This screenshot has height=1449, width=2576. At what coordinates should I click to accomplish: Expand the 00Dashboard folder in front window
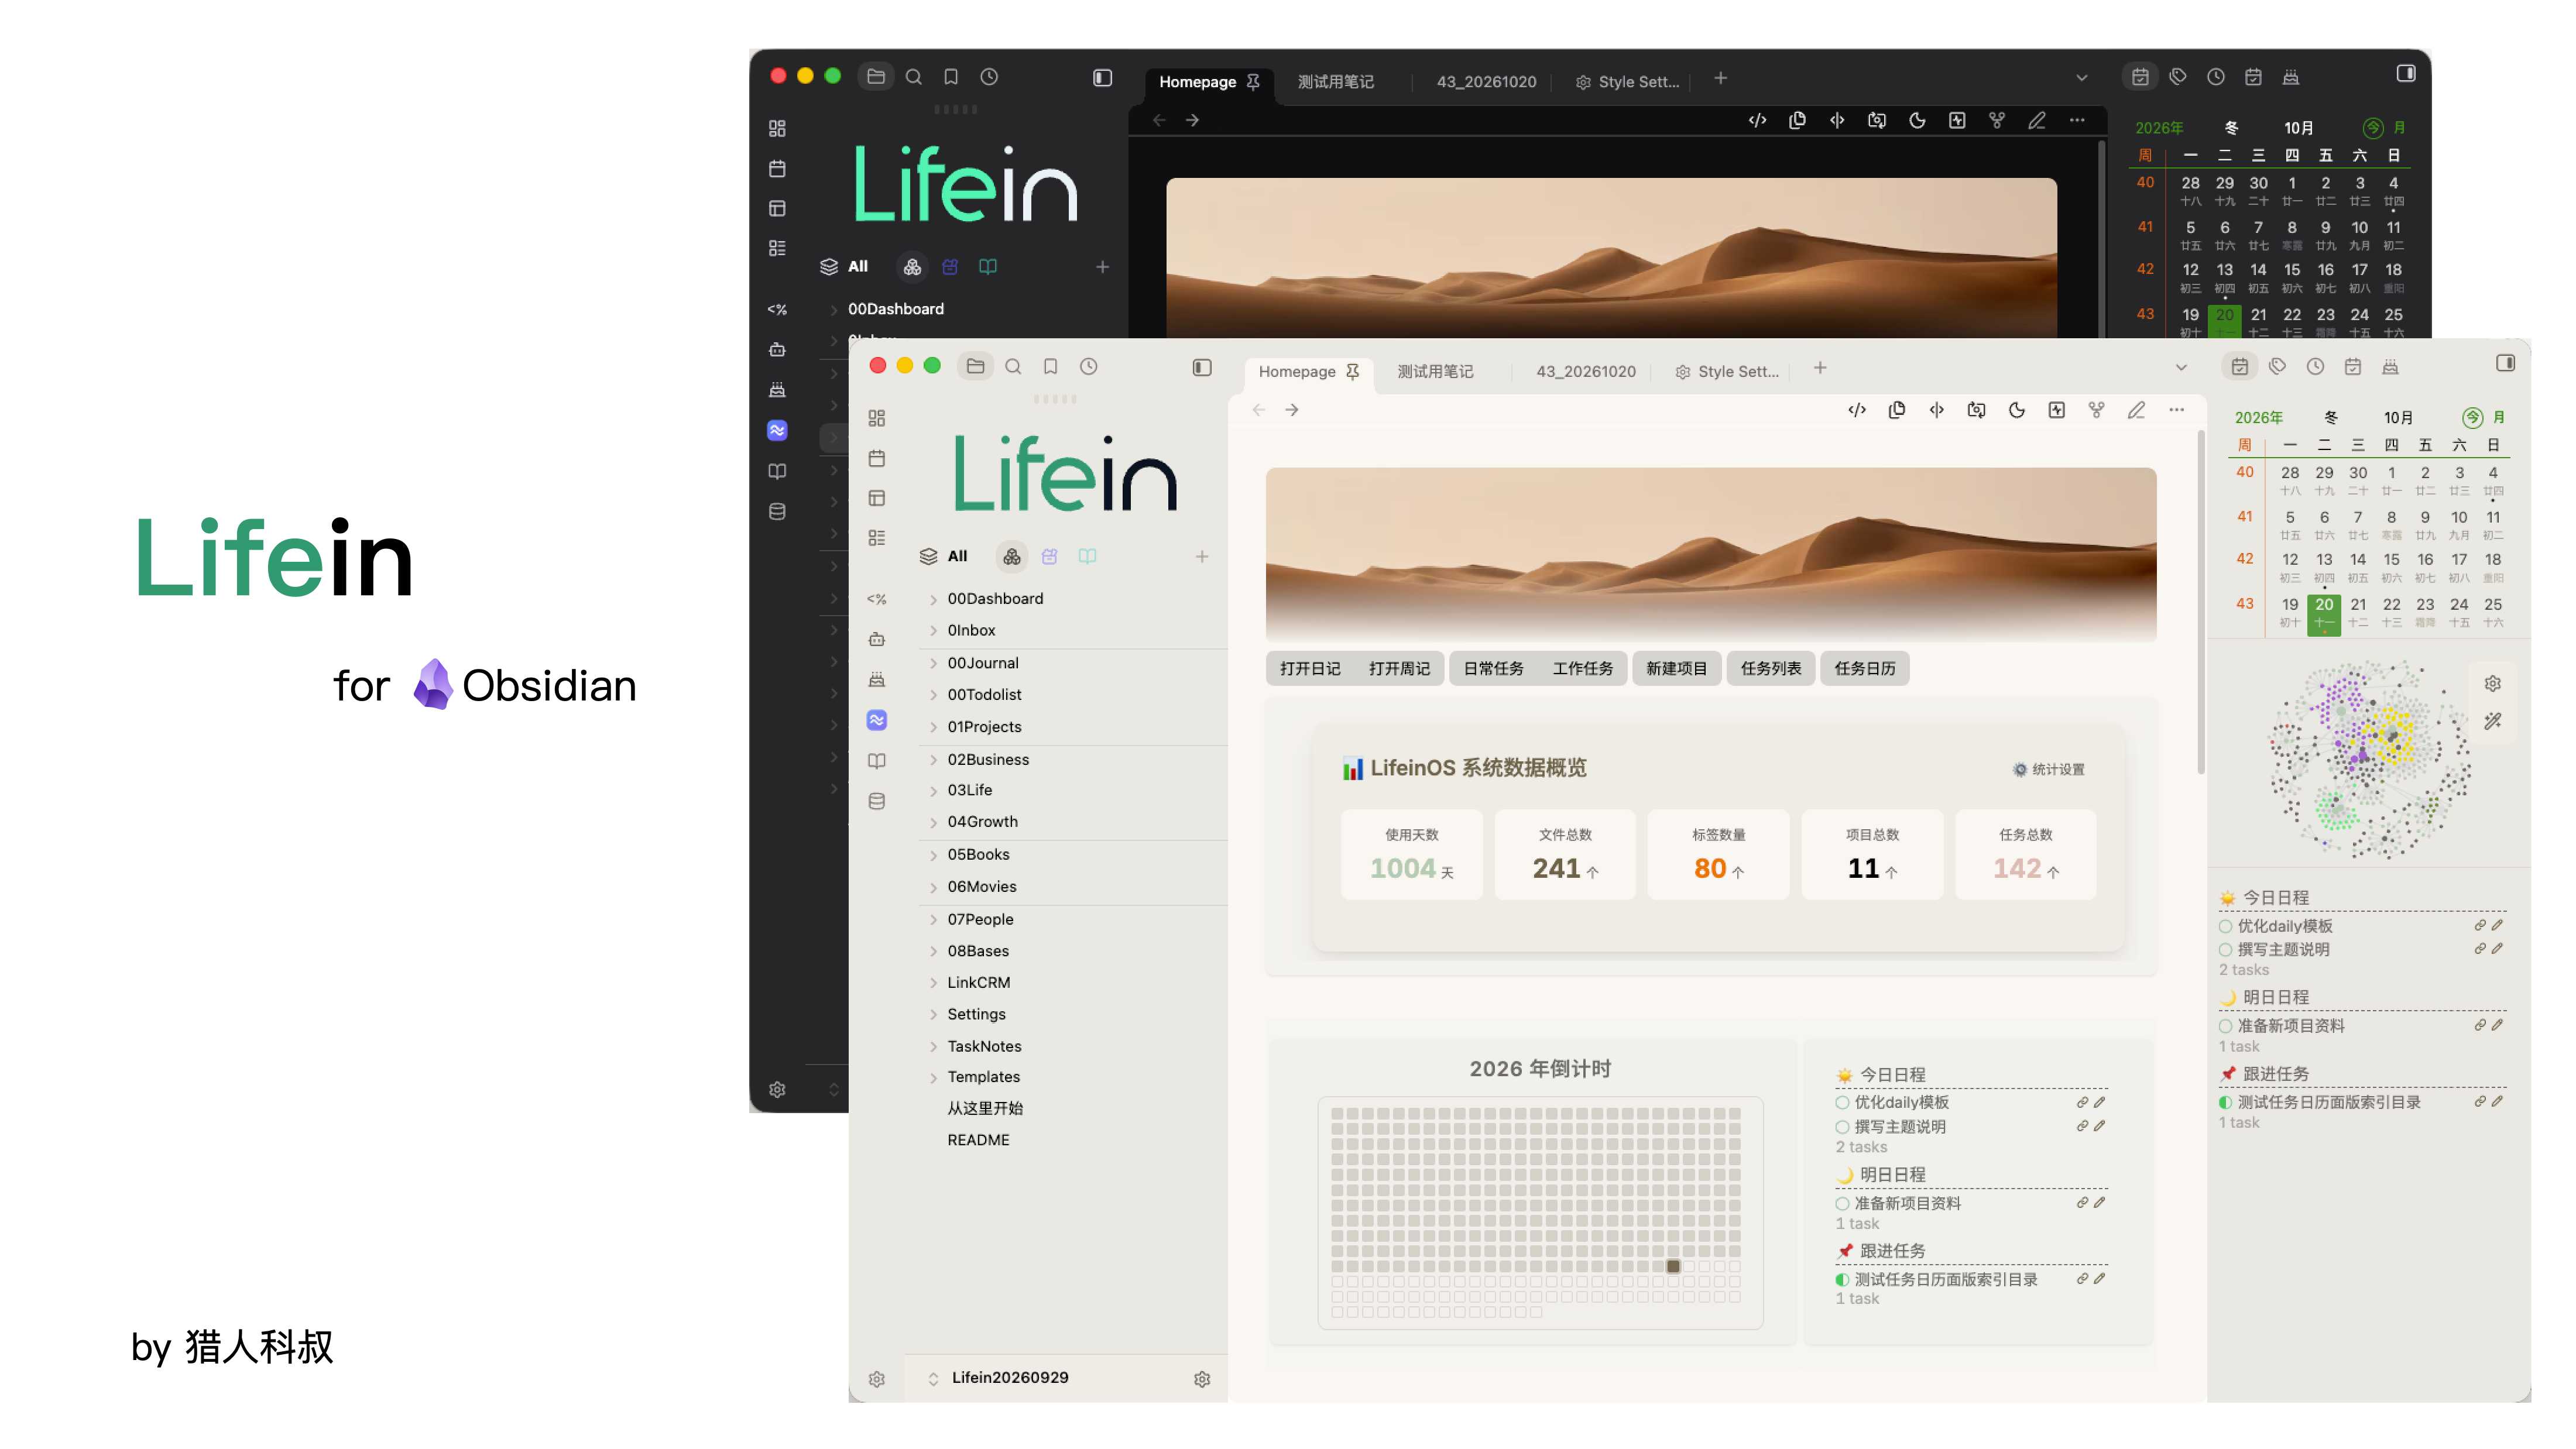click(933, 599)
